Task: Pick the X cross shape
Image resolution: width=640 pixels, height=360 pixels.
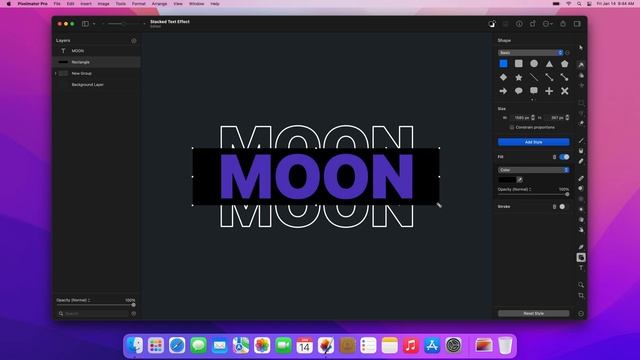Action: click(x=564, y=91)
